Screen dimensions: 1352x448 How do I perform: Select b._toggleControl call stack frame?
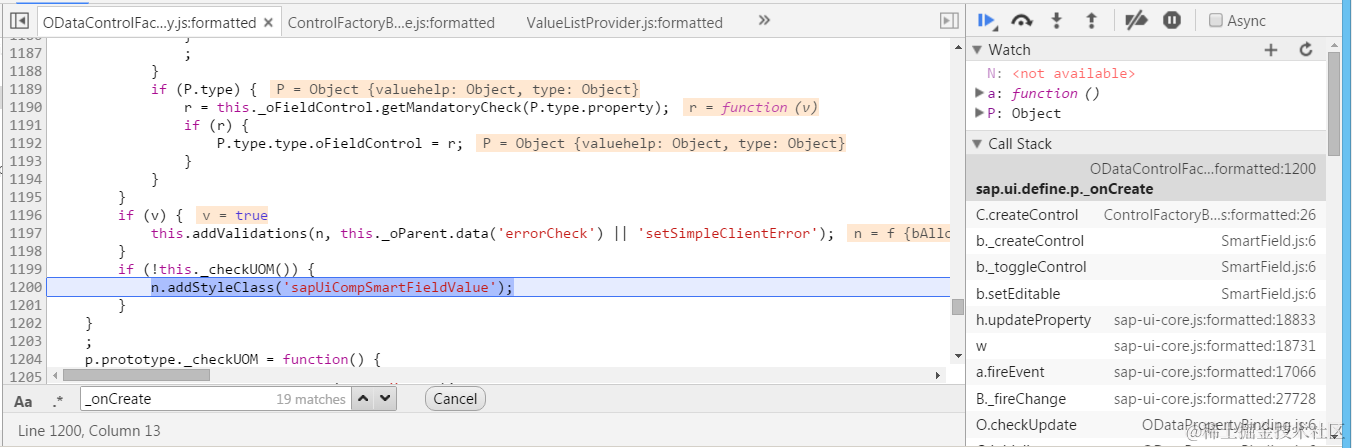click(1147, 267)
